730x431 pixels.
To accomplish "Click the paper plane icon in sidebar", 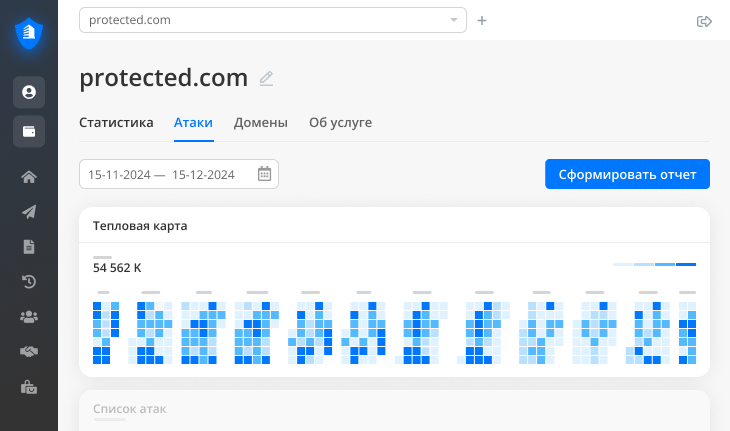I will pyautogui.click(x=29, y=212).
